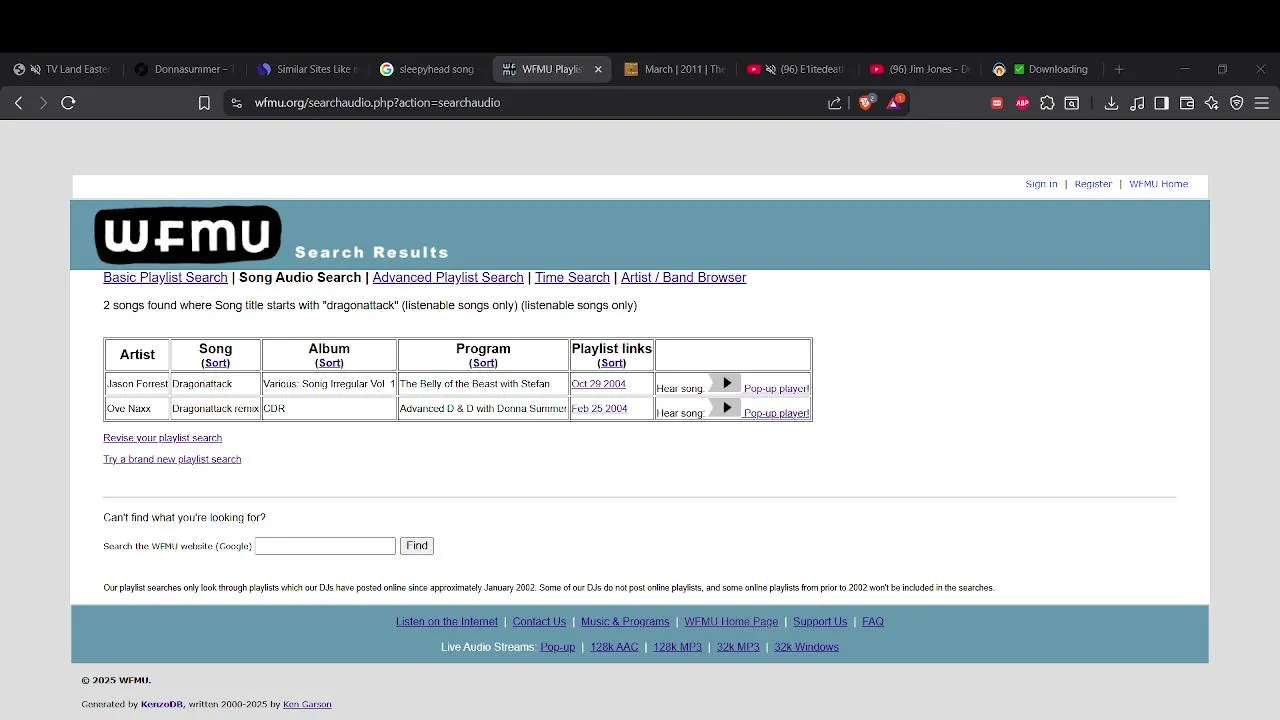Open the AdBlock Plus ABP extension
This screenshot has width=1280, height=720.
(x=1022, y=103)
